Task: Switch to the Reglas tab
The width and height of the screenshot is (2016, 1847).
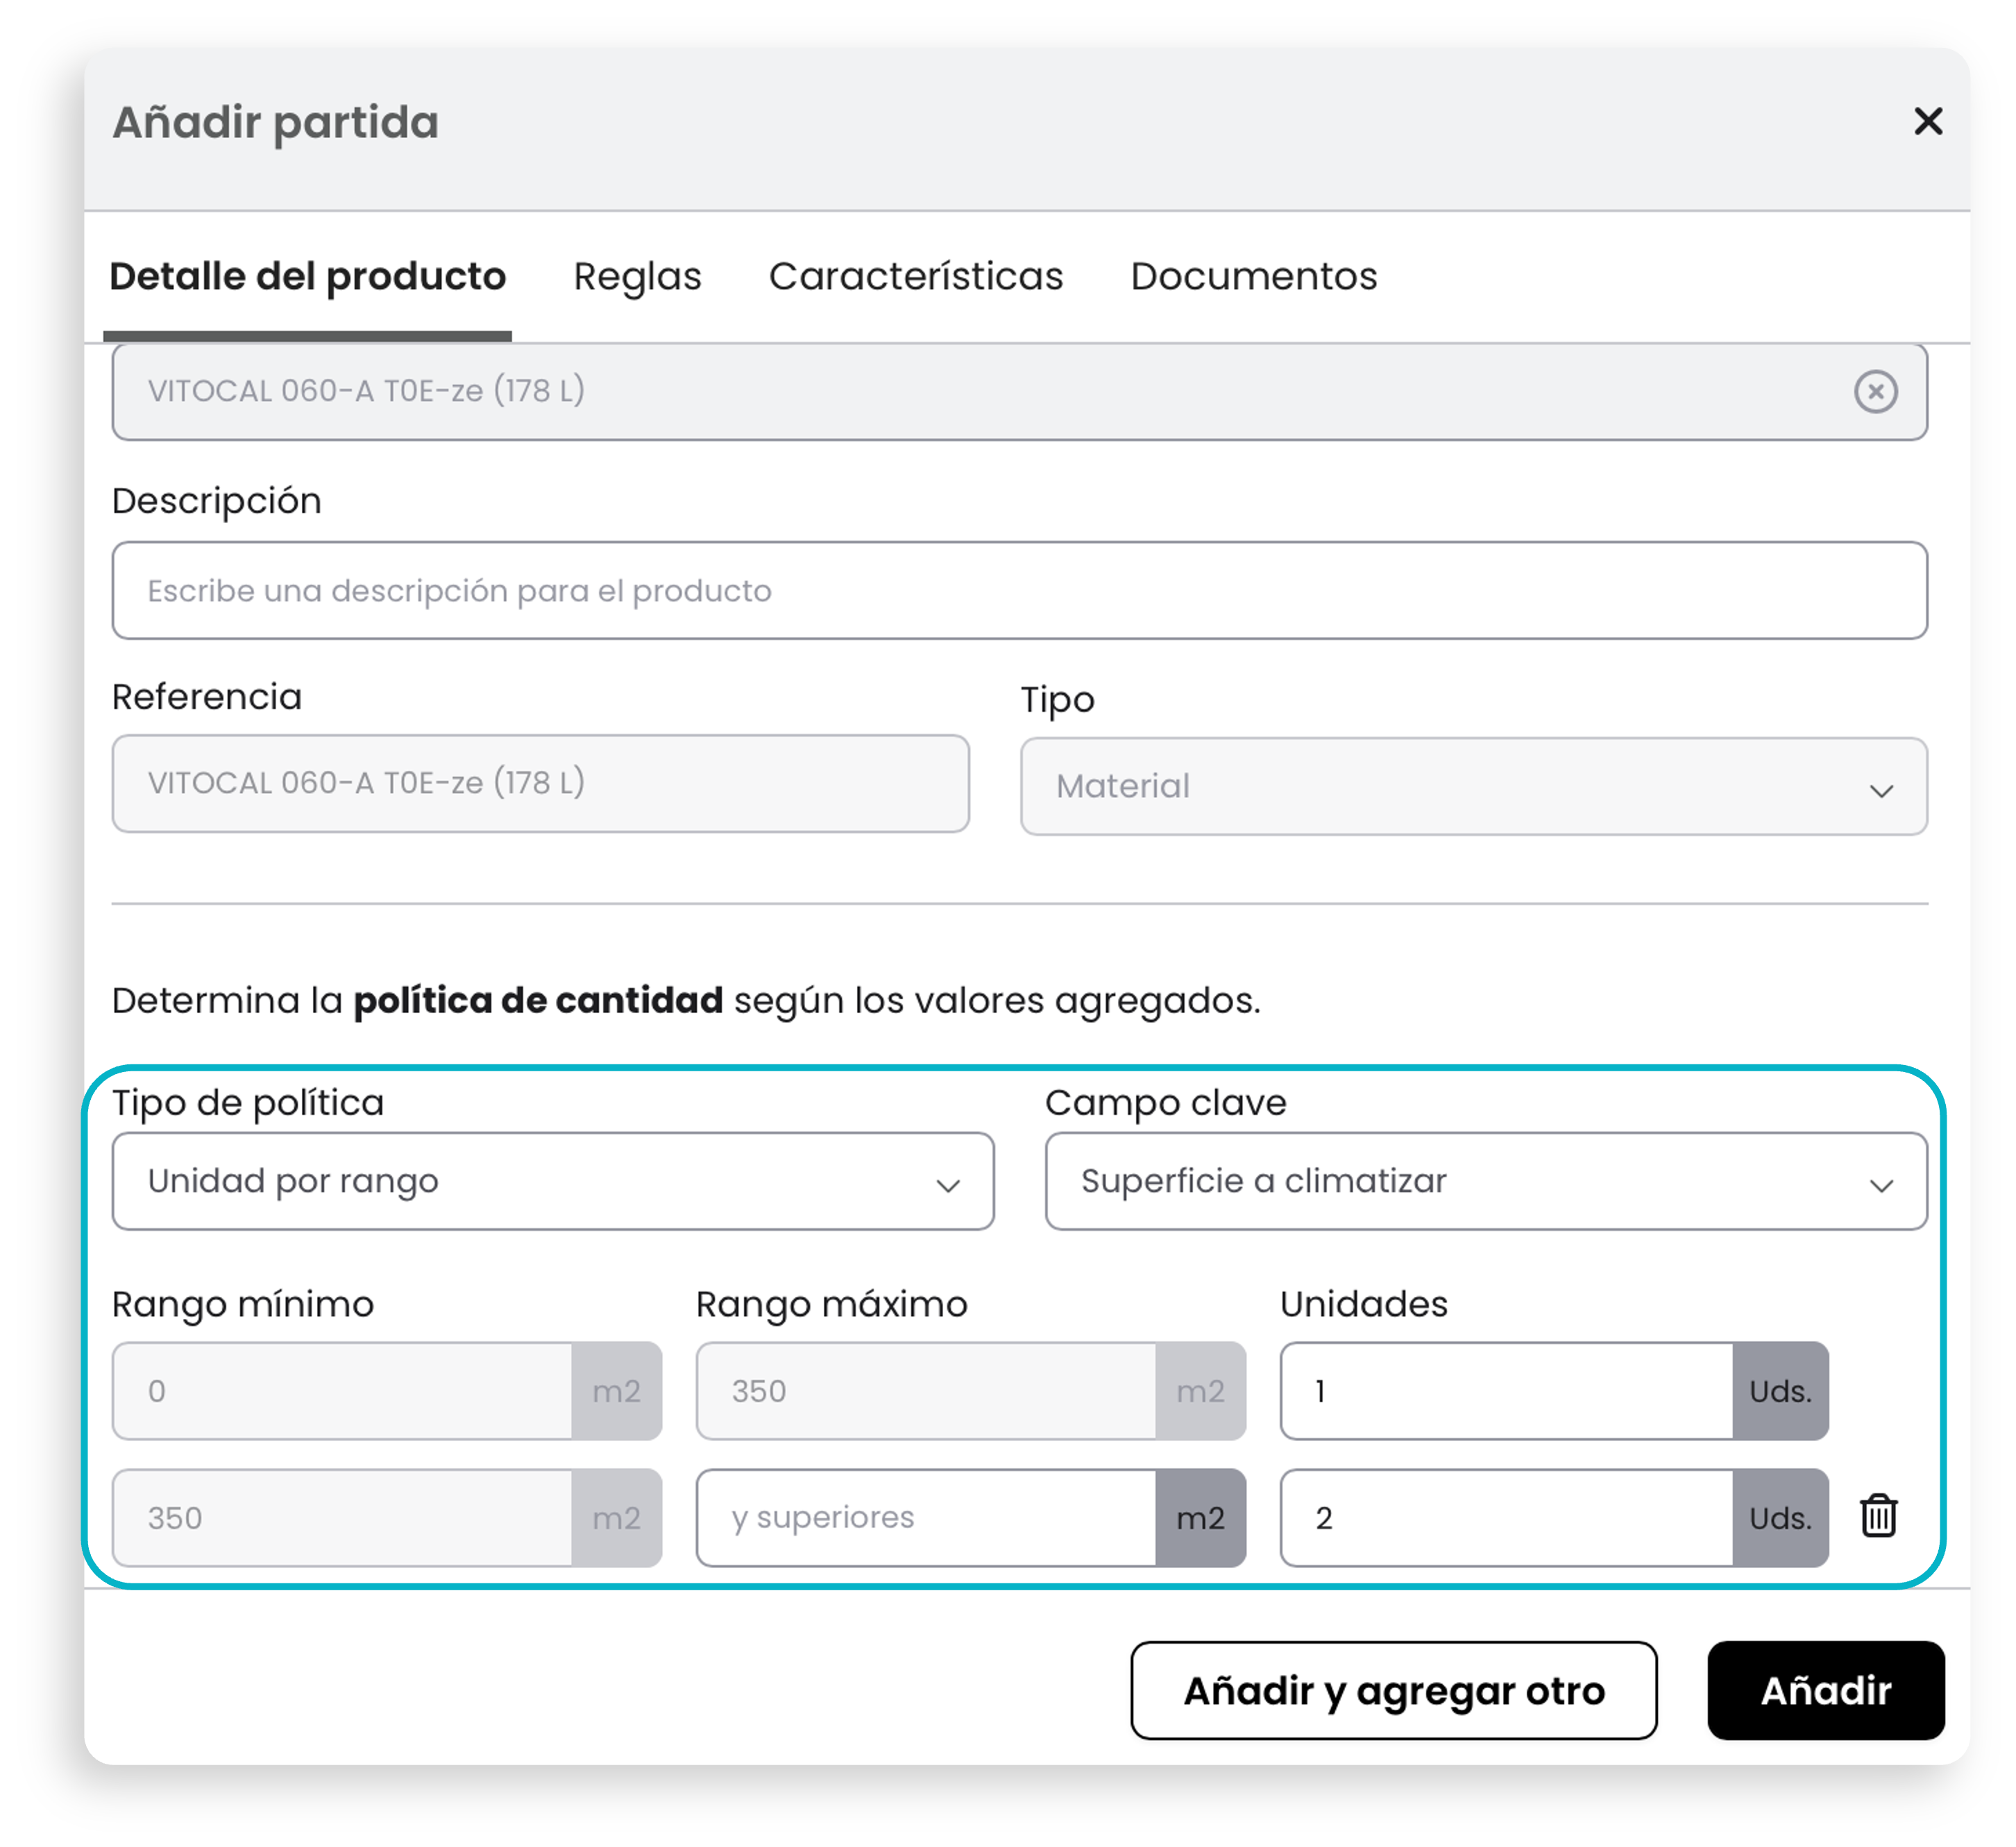Action: pos(637,277)
